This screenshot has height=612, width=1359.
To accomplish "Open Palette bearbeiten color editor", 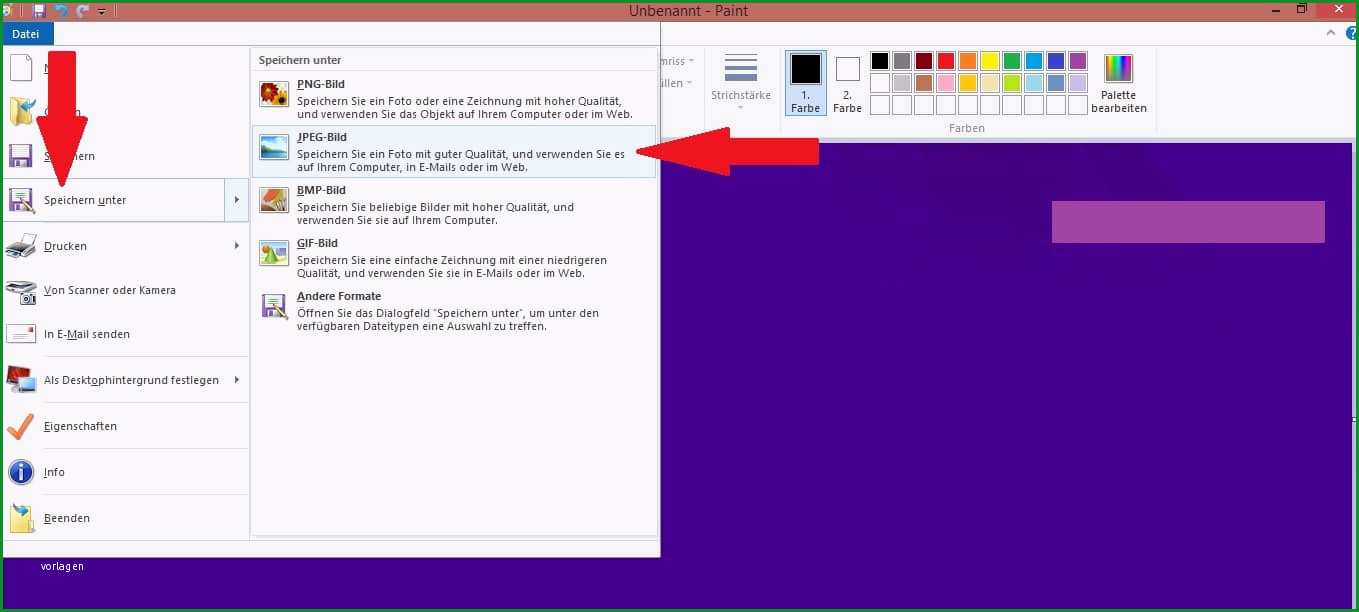I will (x=1119, y=84).
